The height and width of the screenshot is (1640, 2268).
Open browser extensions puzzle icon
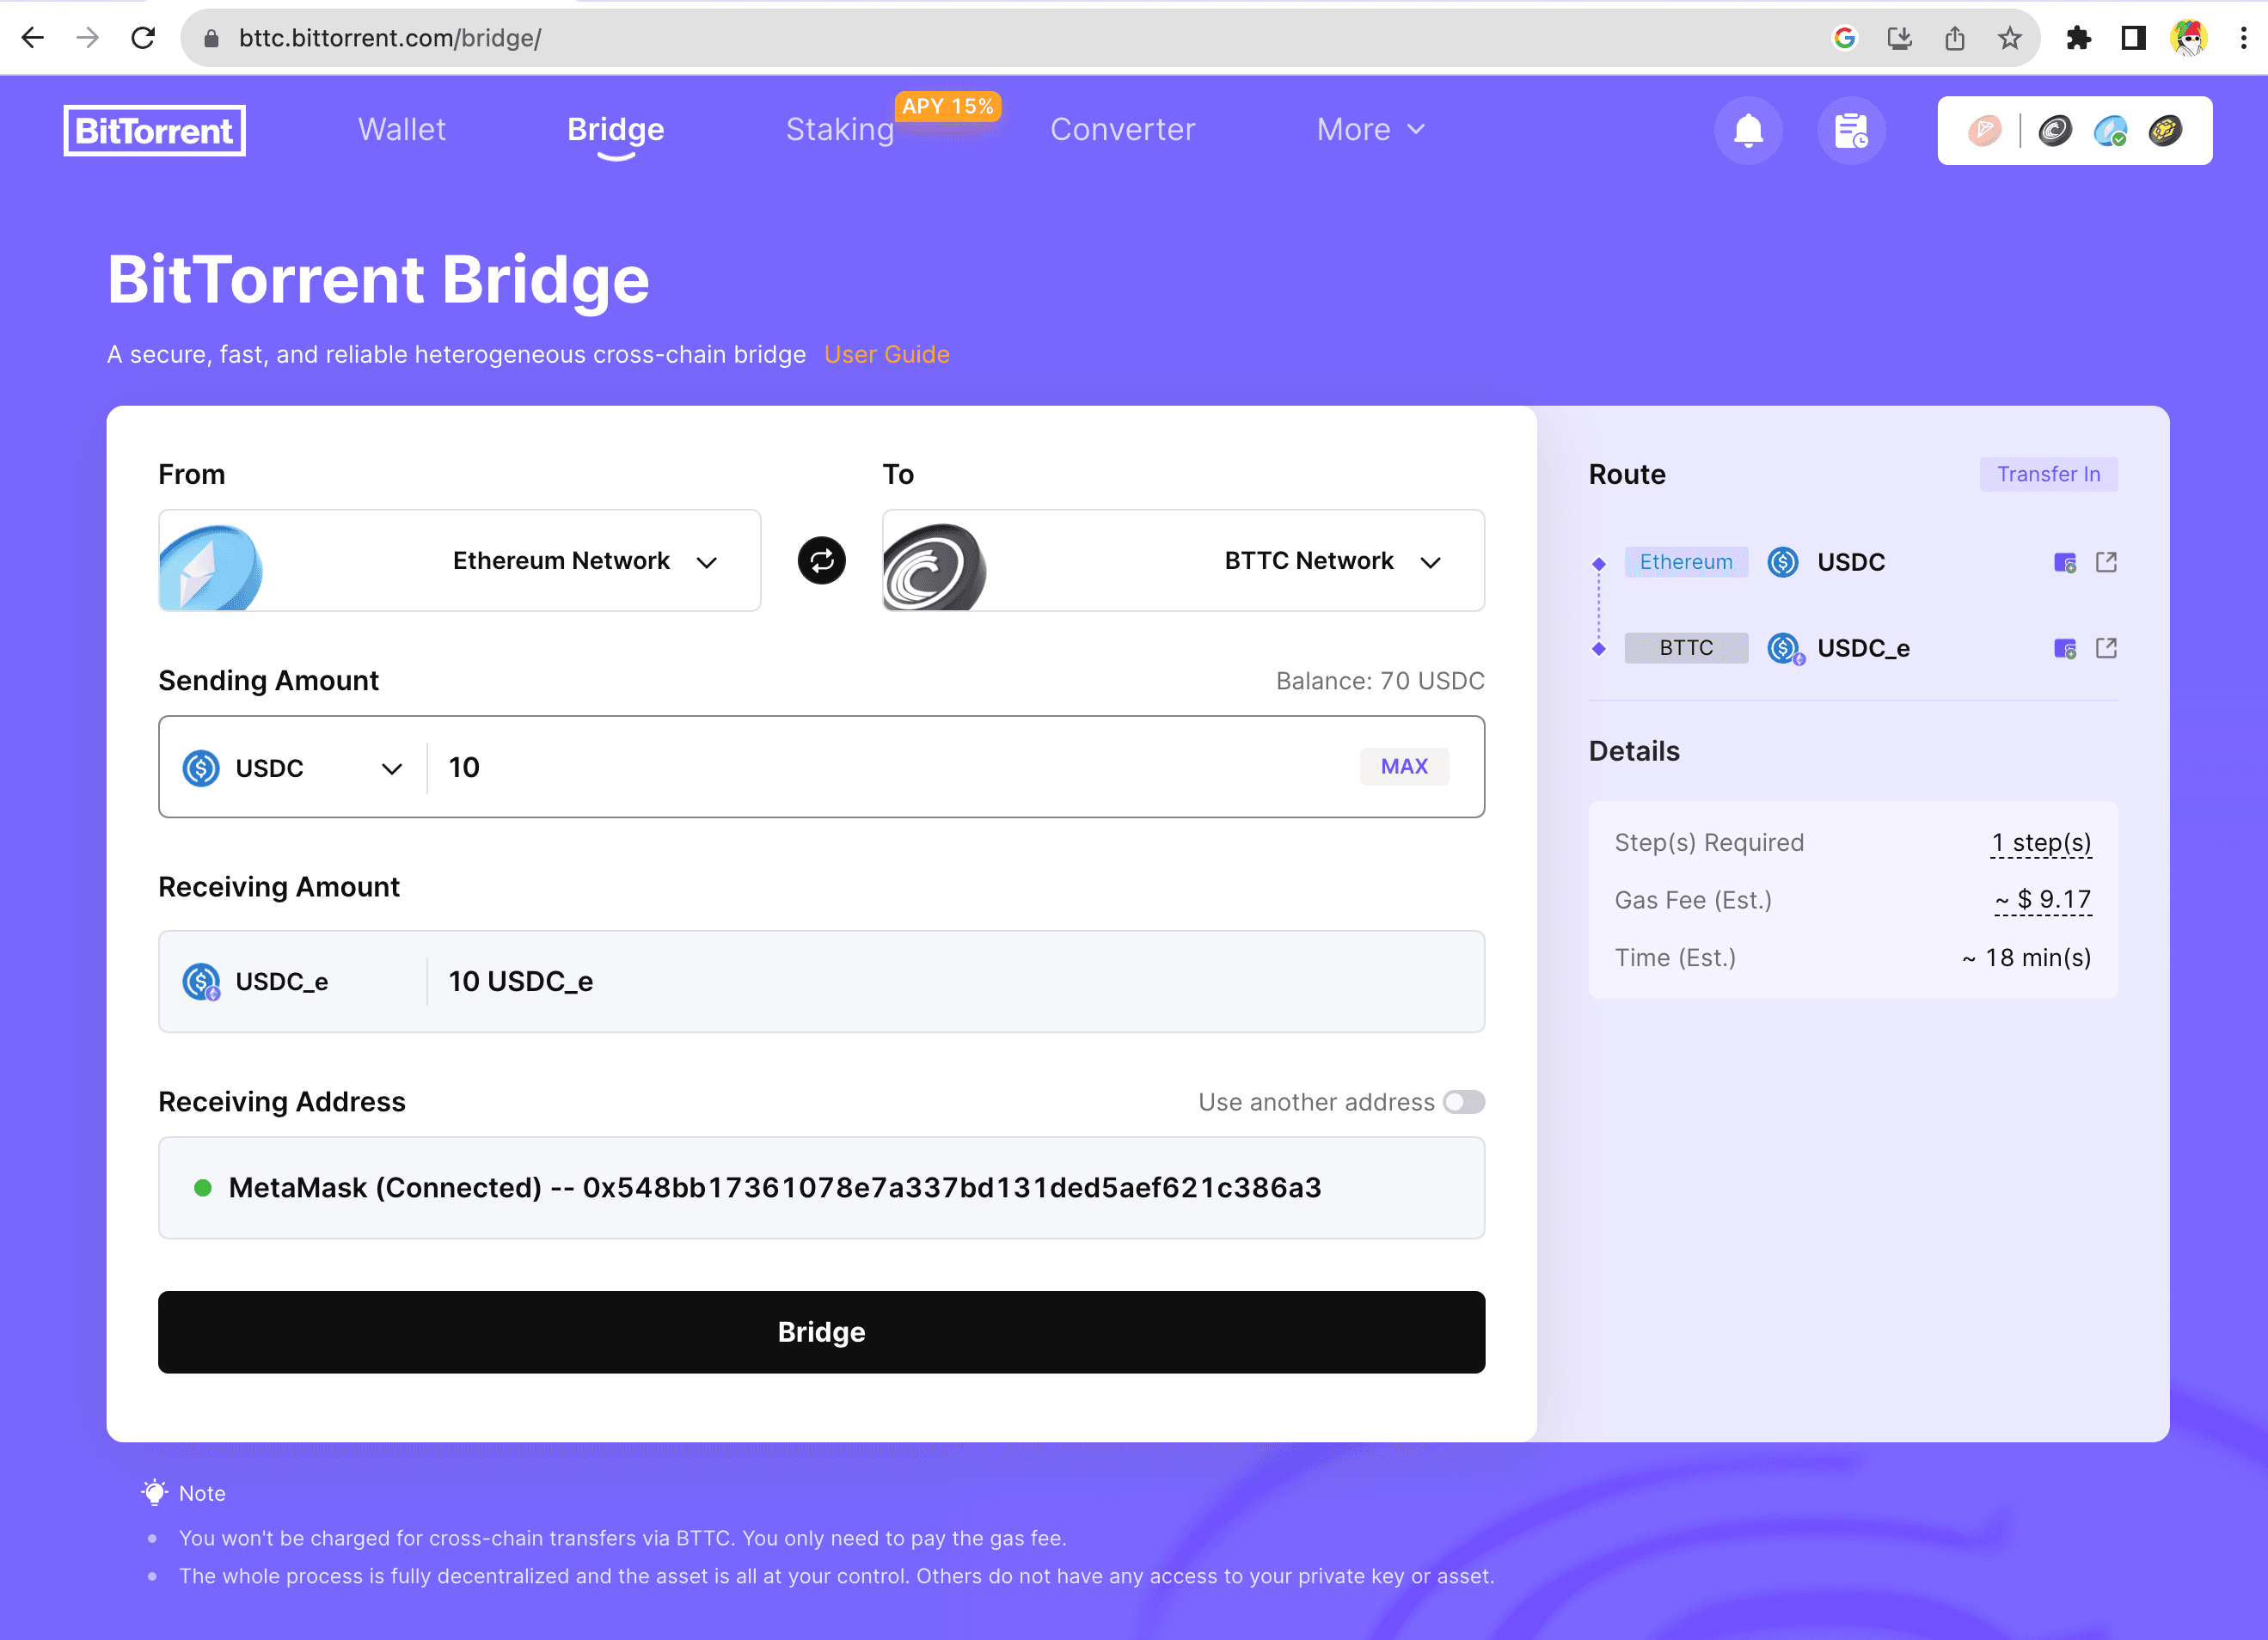point(2078,38)
